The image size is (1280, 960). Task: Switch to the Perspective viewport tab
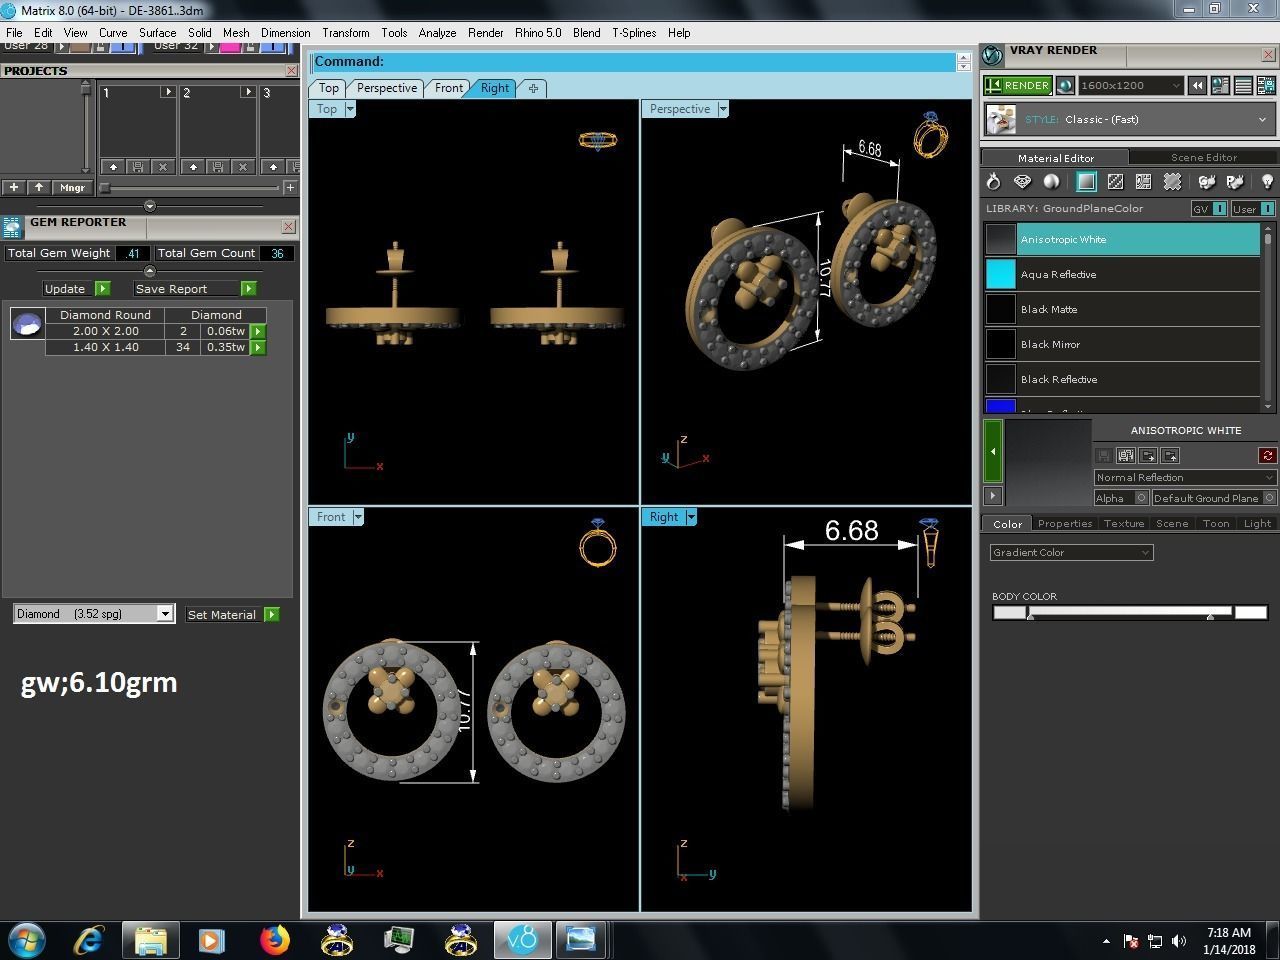coord(386,88)
